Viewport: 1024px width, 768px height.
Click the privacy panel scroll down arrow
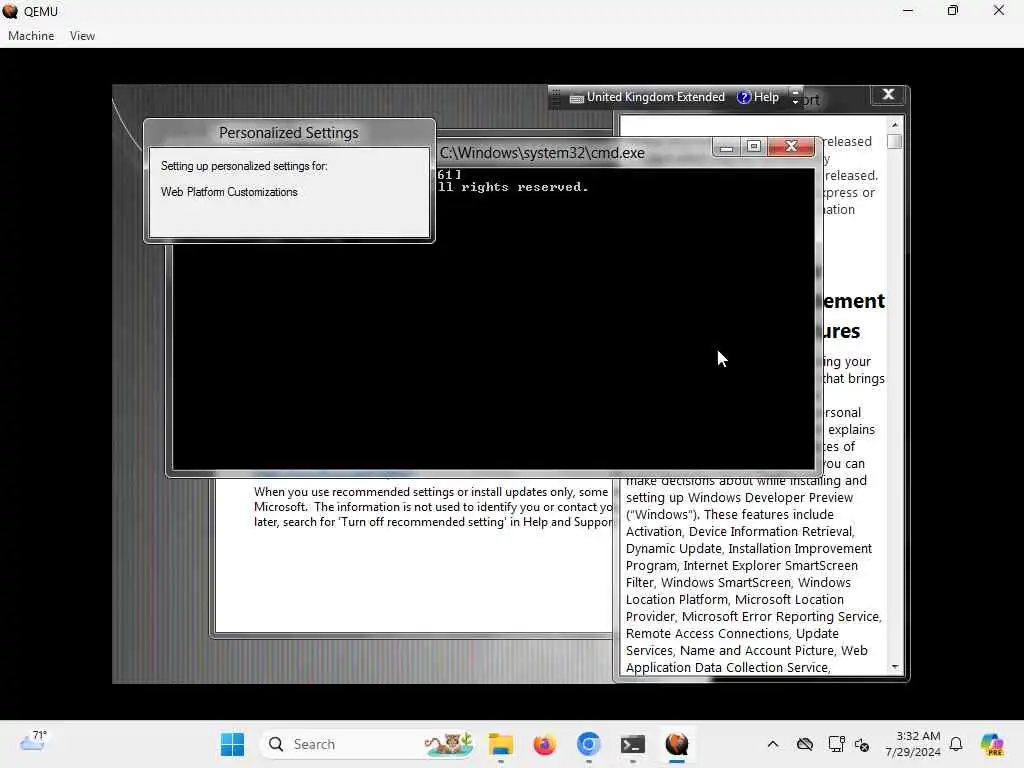click(x=895, y=667)
